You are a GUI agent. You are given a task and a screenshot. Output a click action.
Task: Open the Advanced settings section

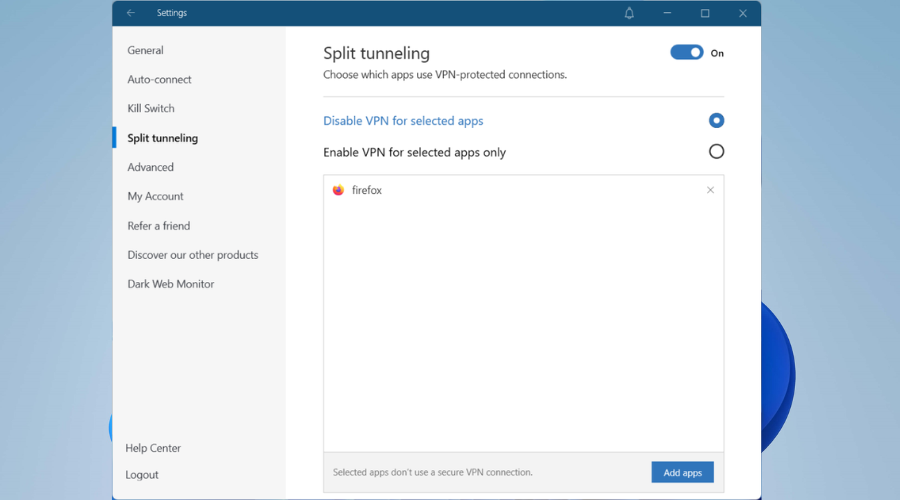click(x=150, y=167)
